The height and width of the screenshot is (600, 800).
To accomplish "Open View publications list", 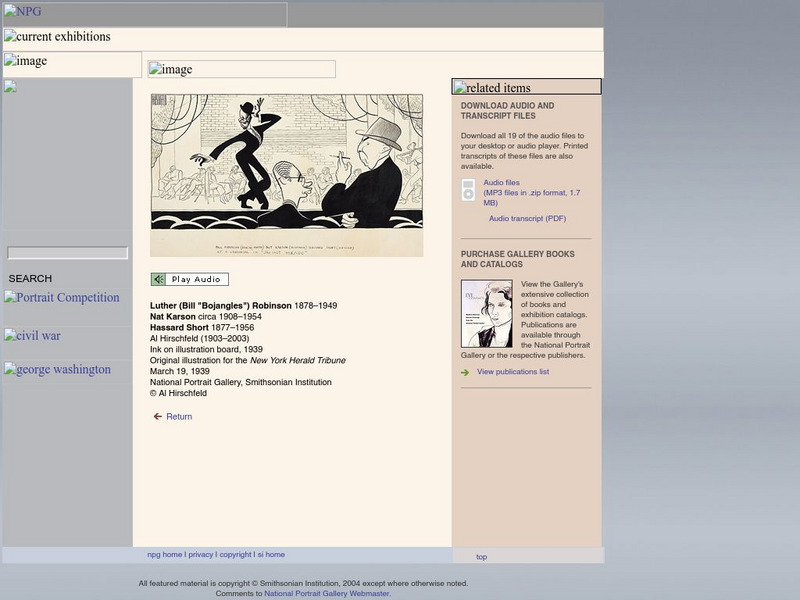I will tap(513, 372).
